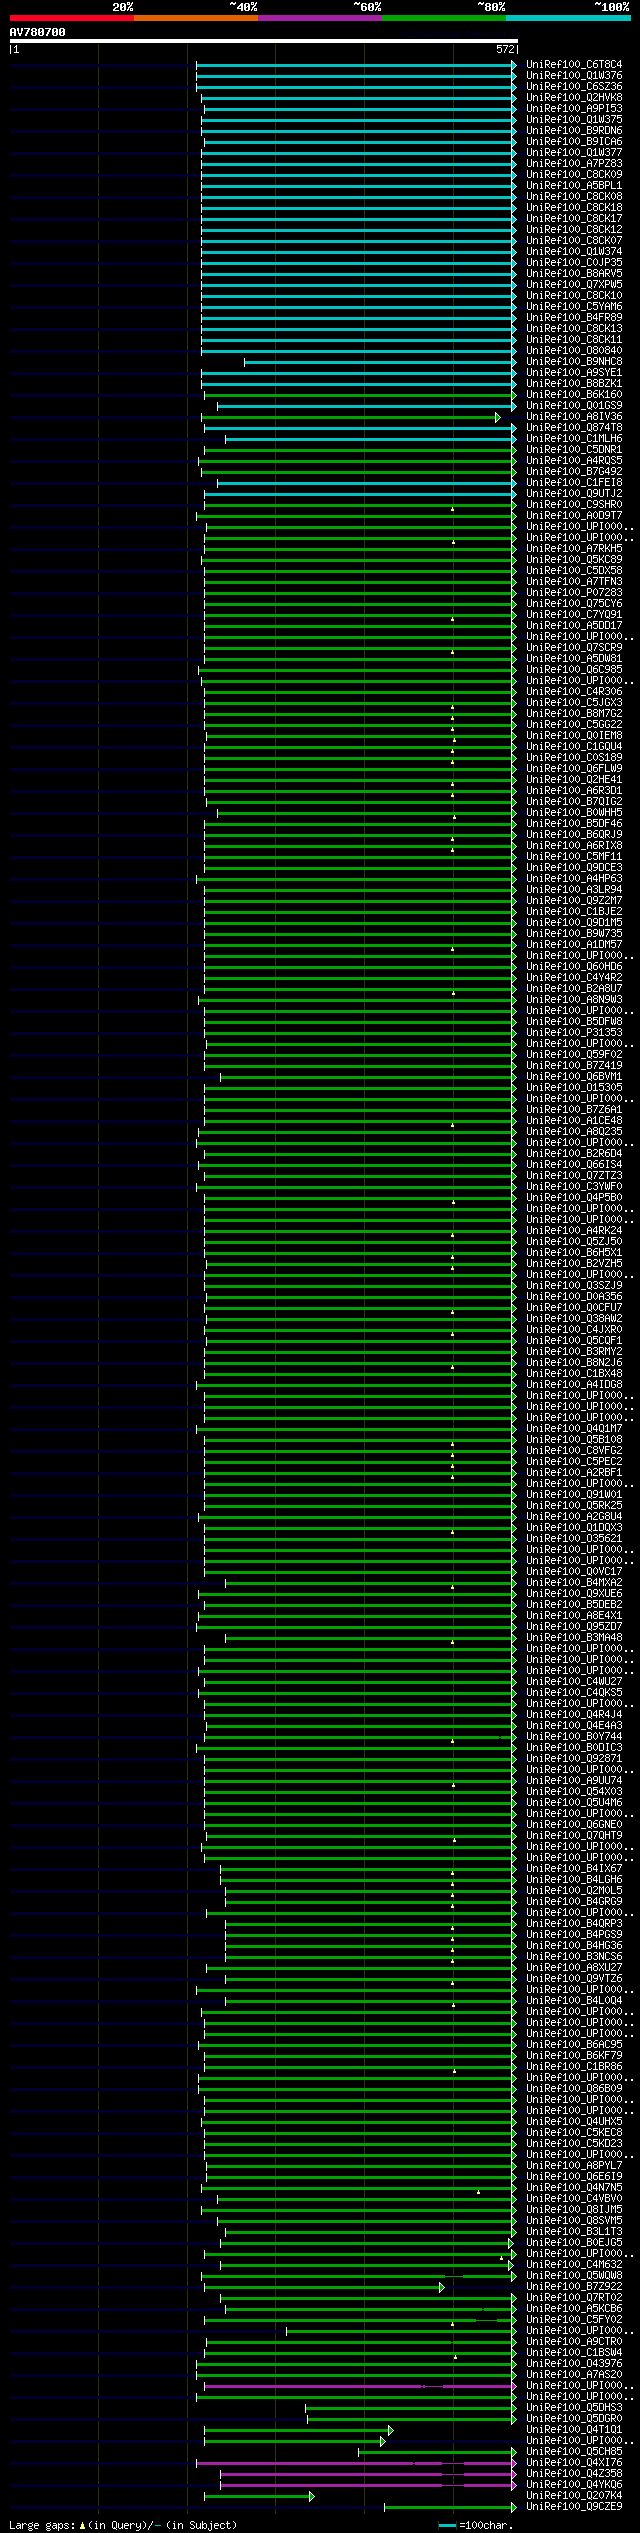Select hit label UniRef100_Q5WQW8
Image resolution: width=640 pixels, height=2533 pixels.
574,2276
